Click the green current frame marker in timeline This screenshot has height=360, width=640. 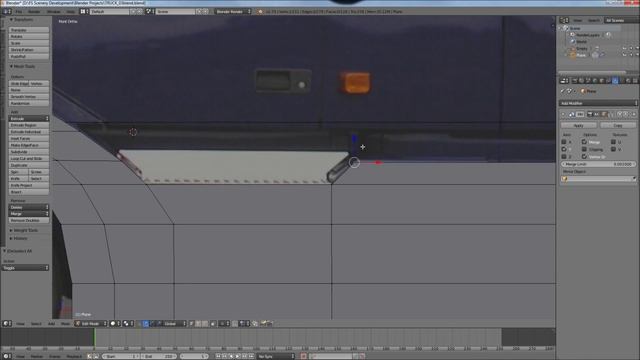(94, 339)
